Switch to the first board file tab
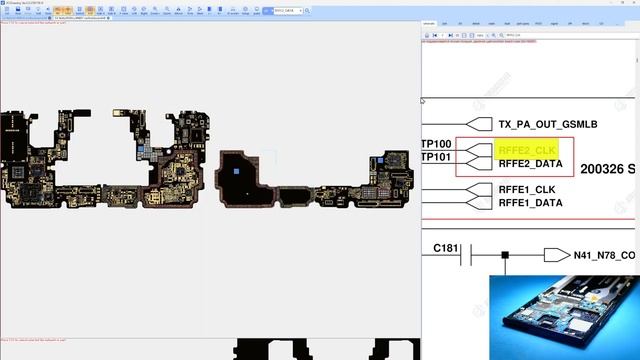Viewport: 640px width, 360px height. pos(25,18)
